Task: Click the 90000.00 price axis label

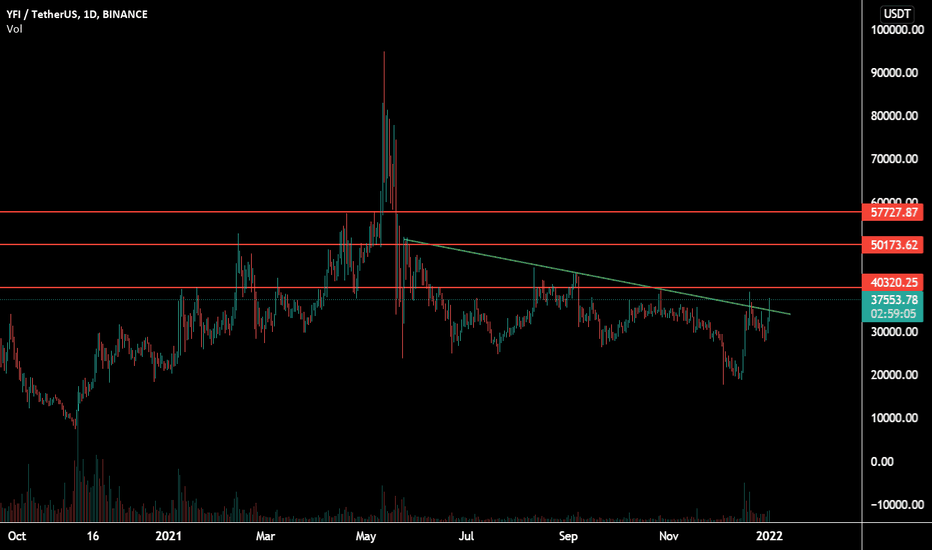Action: 895,73
